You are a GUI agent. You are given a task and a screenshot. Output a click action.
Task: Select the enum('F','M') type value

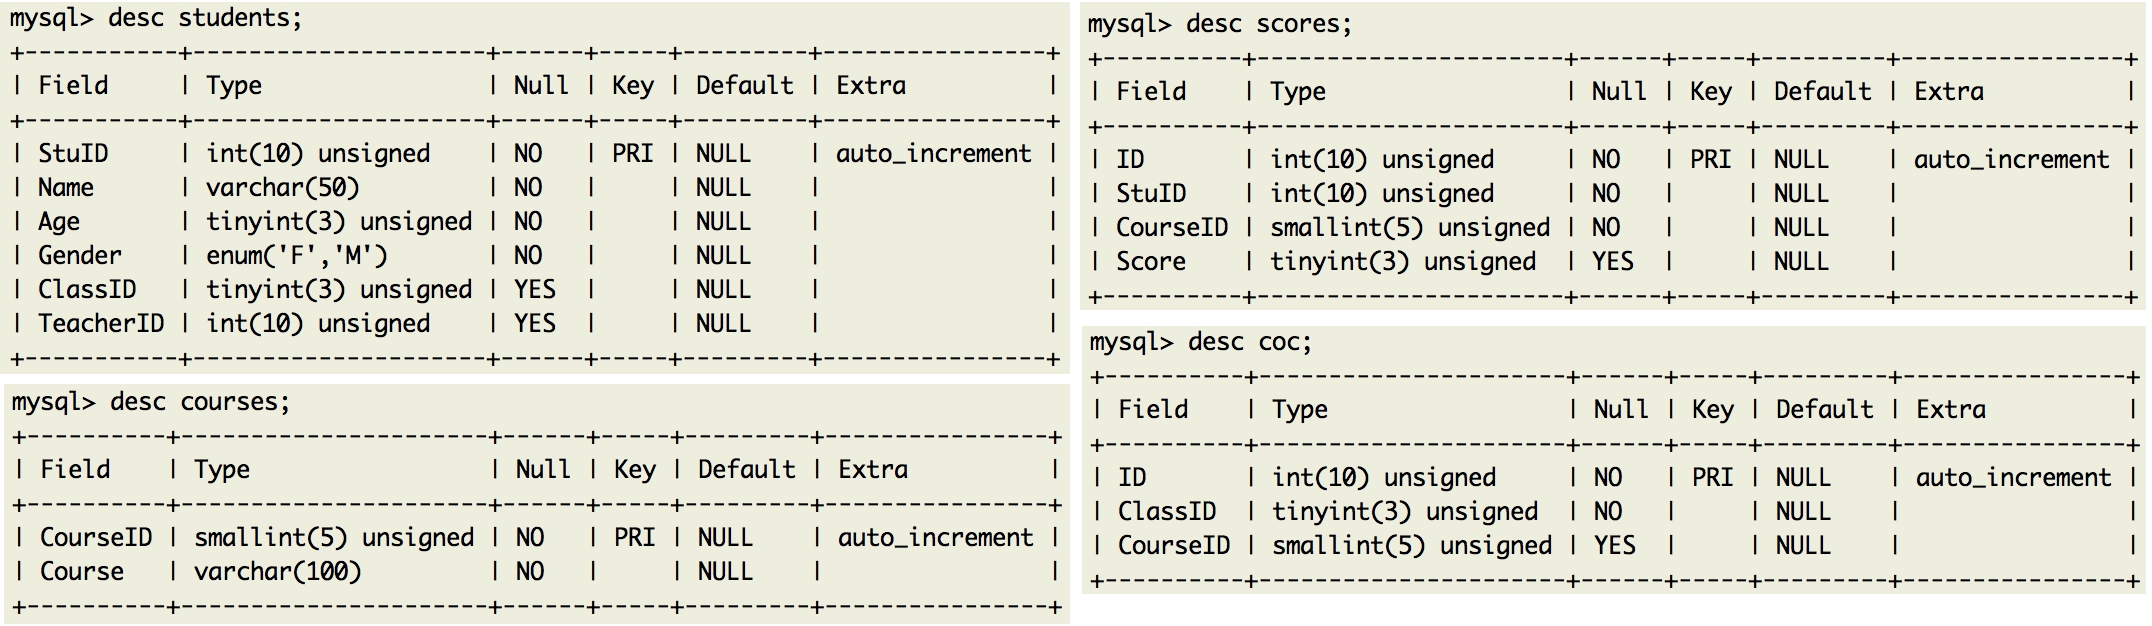point(296,256)
